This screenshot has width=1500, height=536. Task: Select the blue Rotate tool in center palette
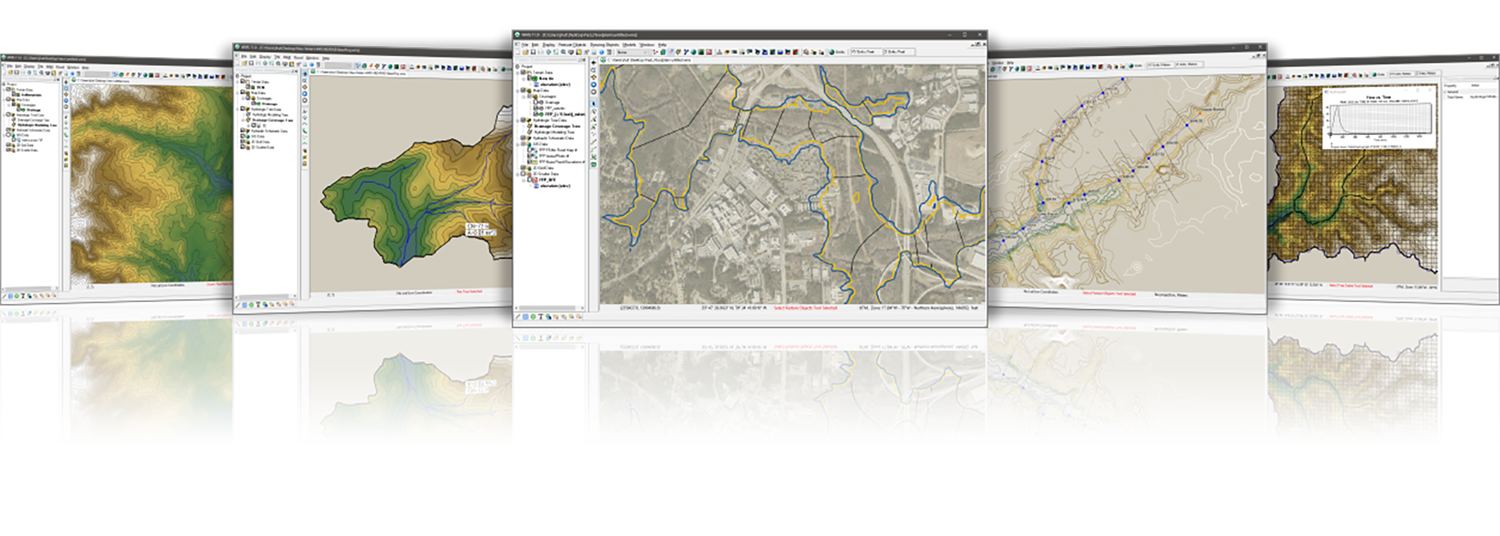click(x=594, y=85)
